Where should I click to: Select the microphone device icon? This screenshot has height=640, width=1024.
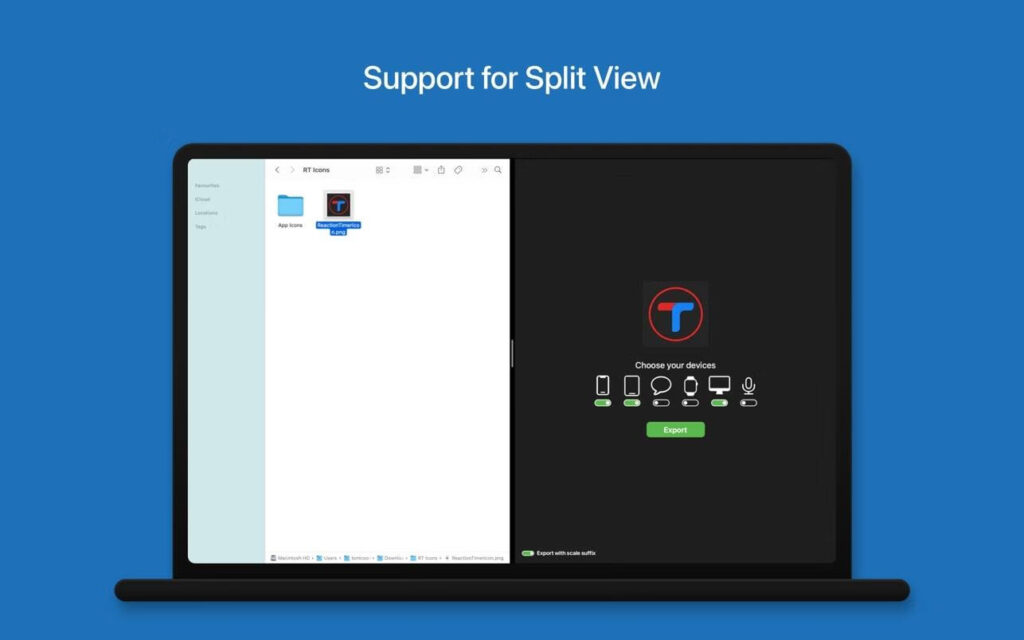coord(748,385)
